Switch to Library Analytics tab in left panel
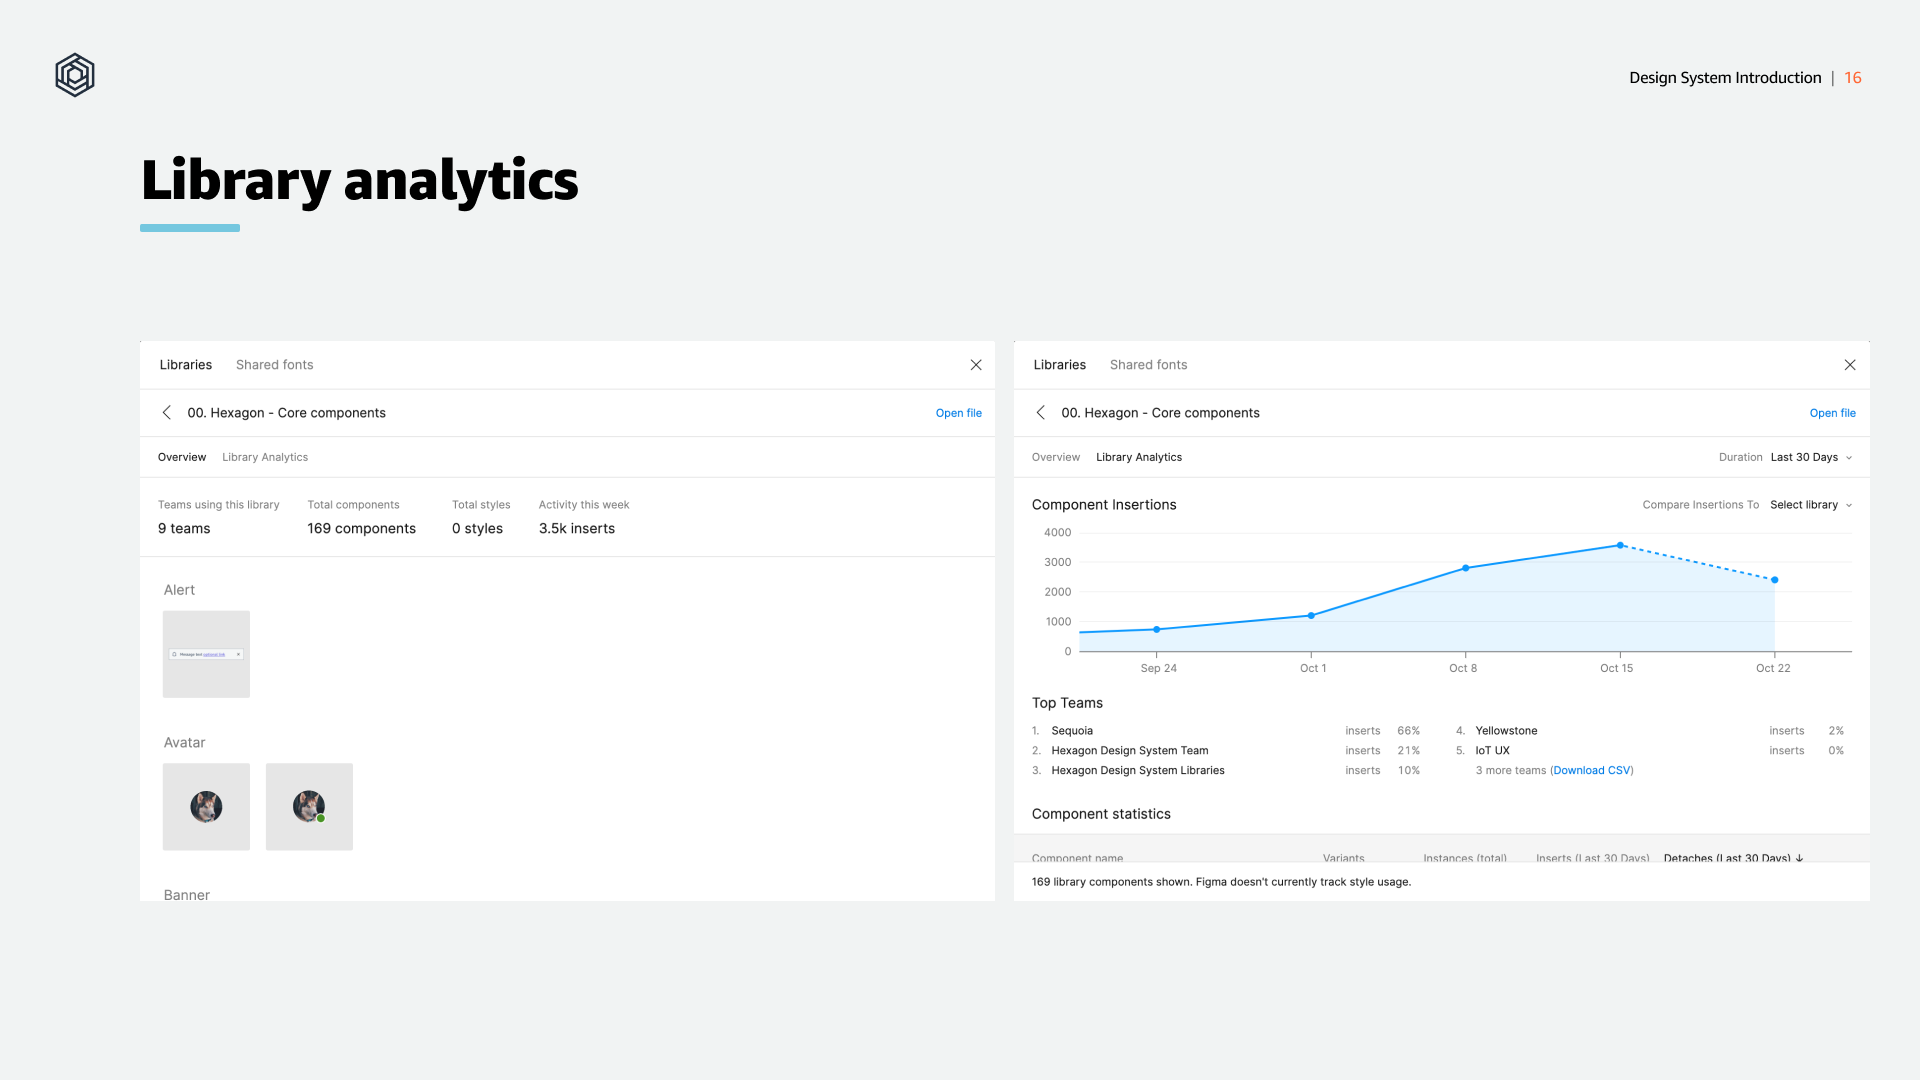The height and width of the screenshot is (1080, 1920). click(x=265, y=457)
